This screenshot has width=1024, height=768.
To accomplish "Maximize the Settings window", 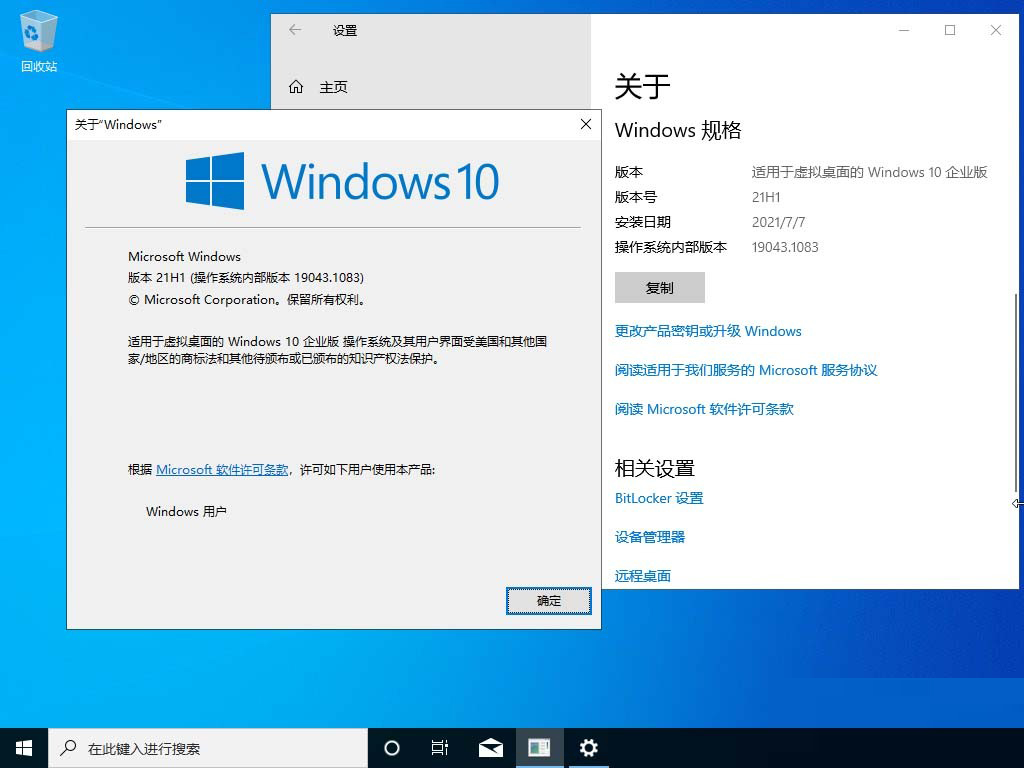I will pyautogui.click(x=950, y=30).
